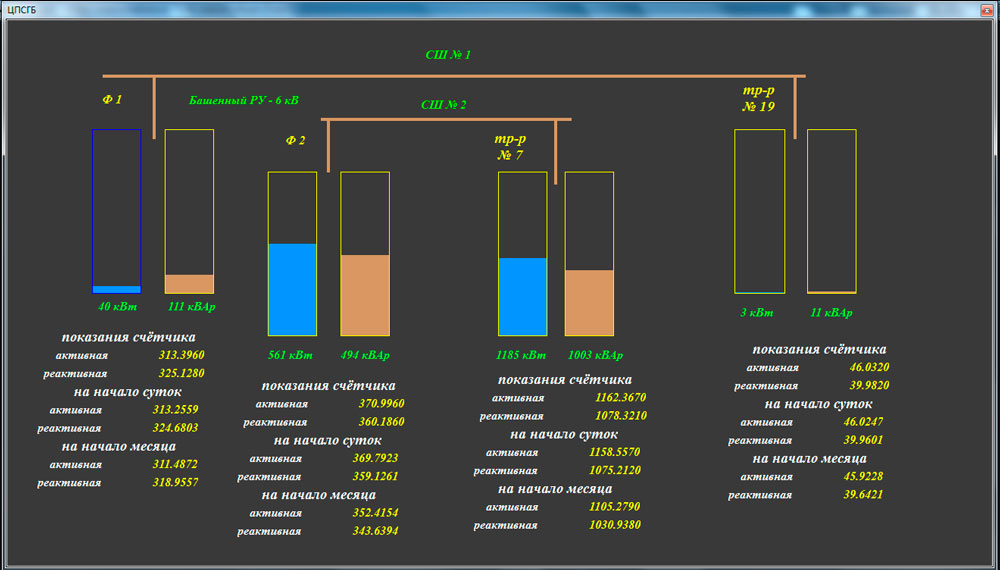This screenshot has width=1000, height=570.
Task: Select the 3 кВт bar for тр-р № 19
Action: pos(760,211)
